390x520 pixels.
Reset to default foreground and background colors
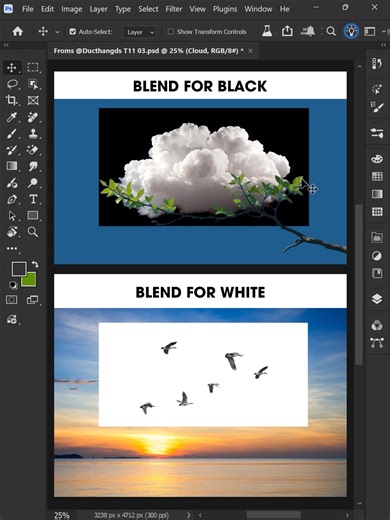(x=13, y=285)
